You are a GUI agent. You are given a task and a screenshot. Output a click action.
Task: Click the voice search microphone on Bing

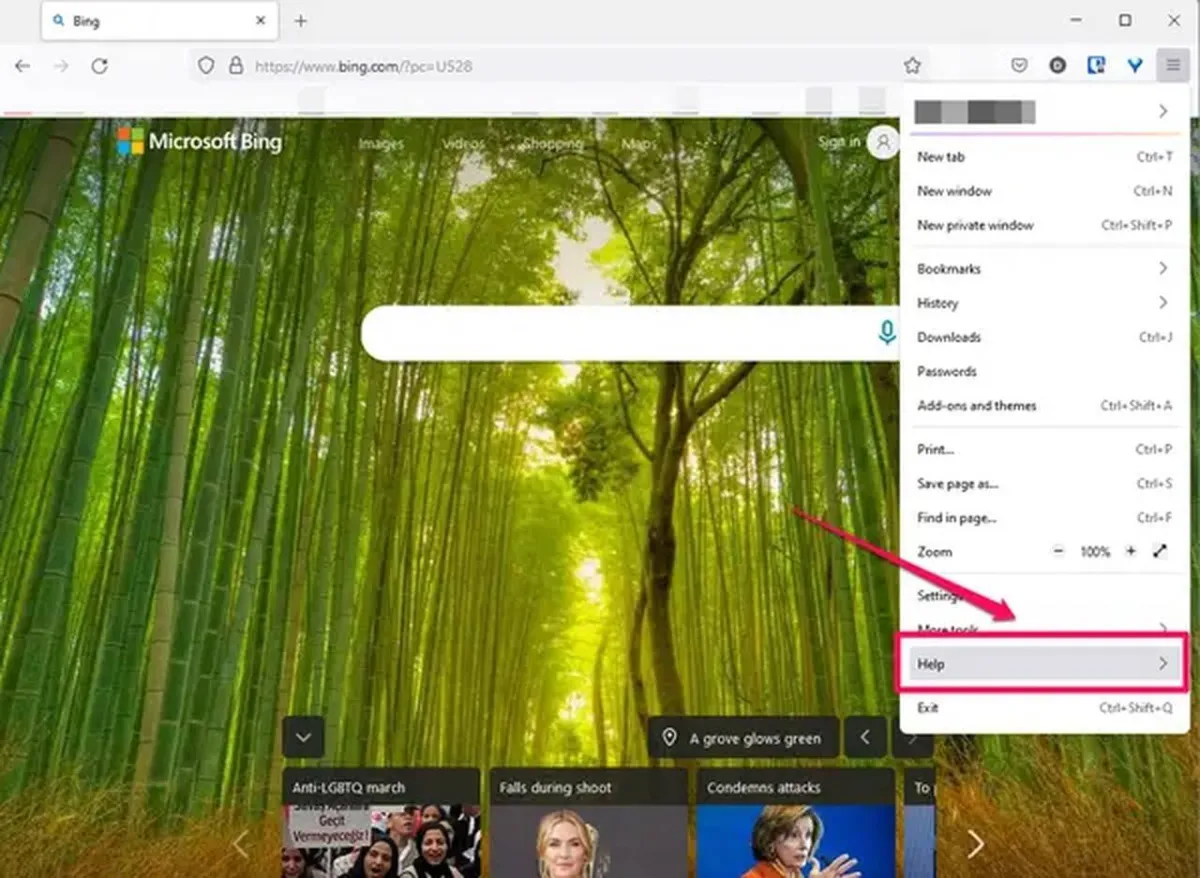(x=887, y=333)
